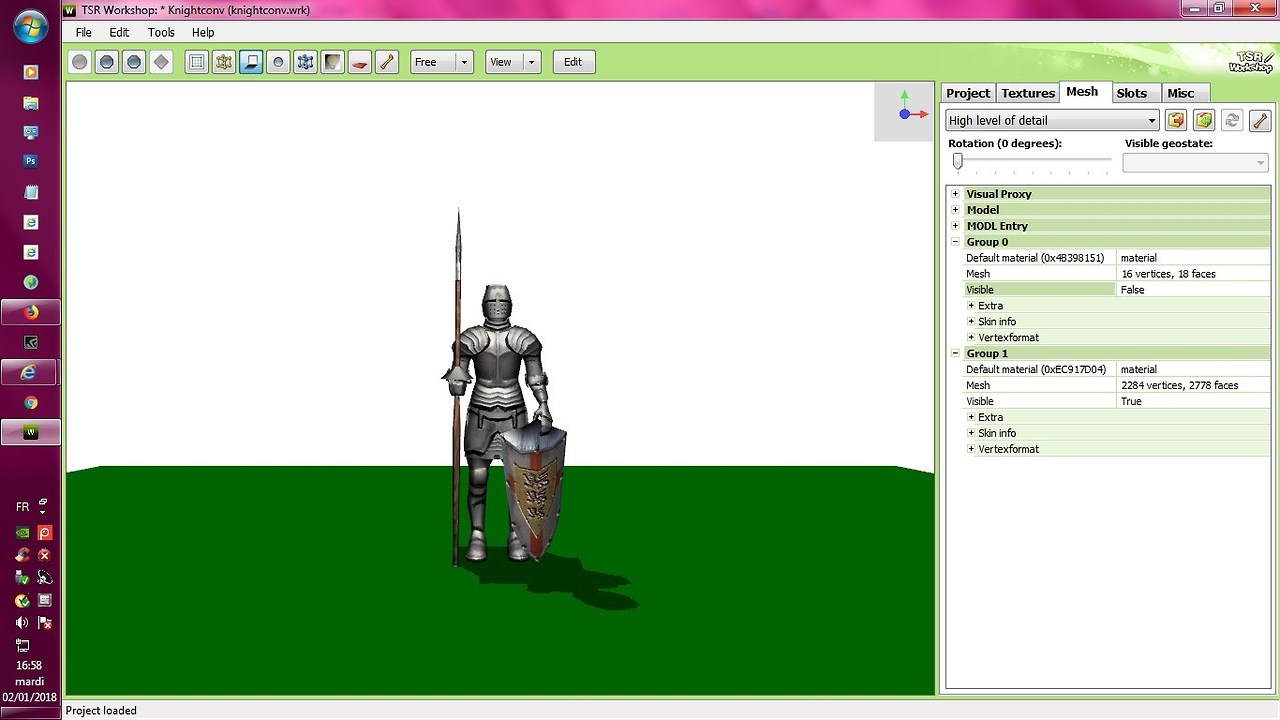Click the bone icon in top toolbar
The width and height of the screenshot is (1280, 720).
386,62
